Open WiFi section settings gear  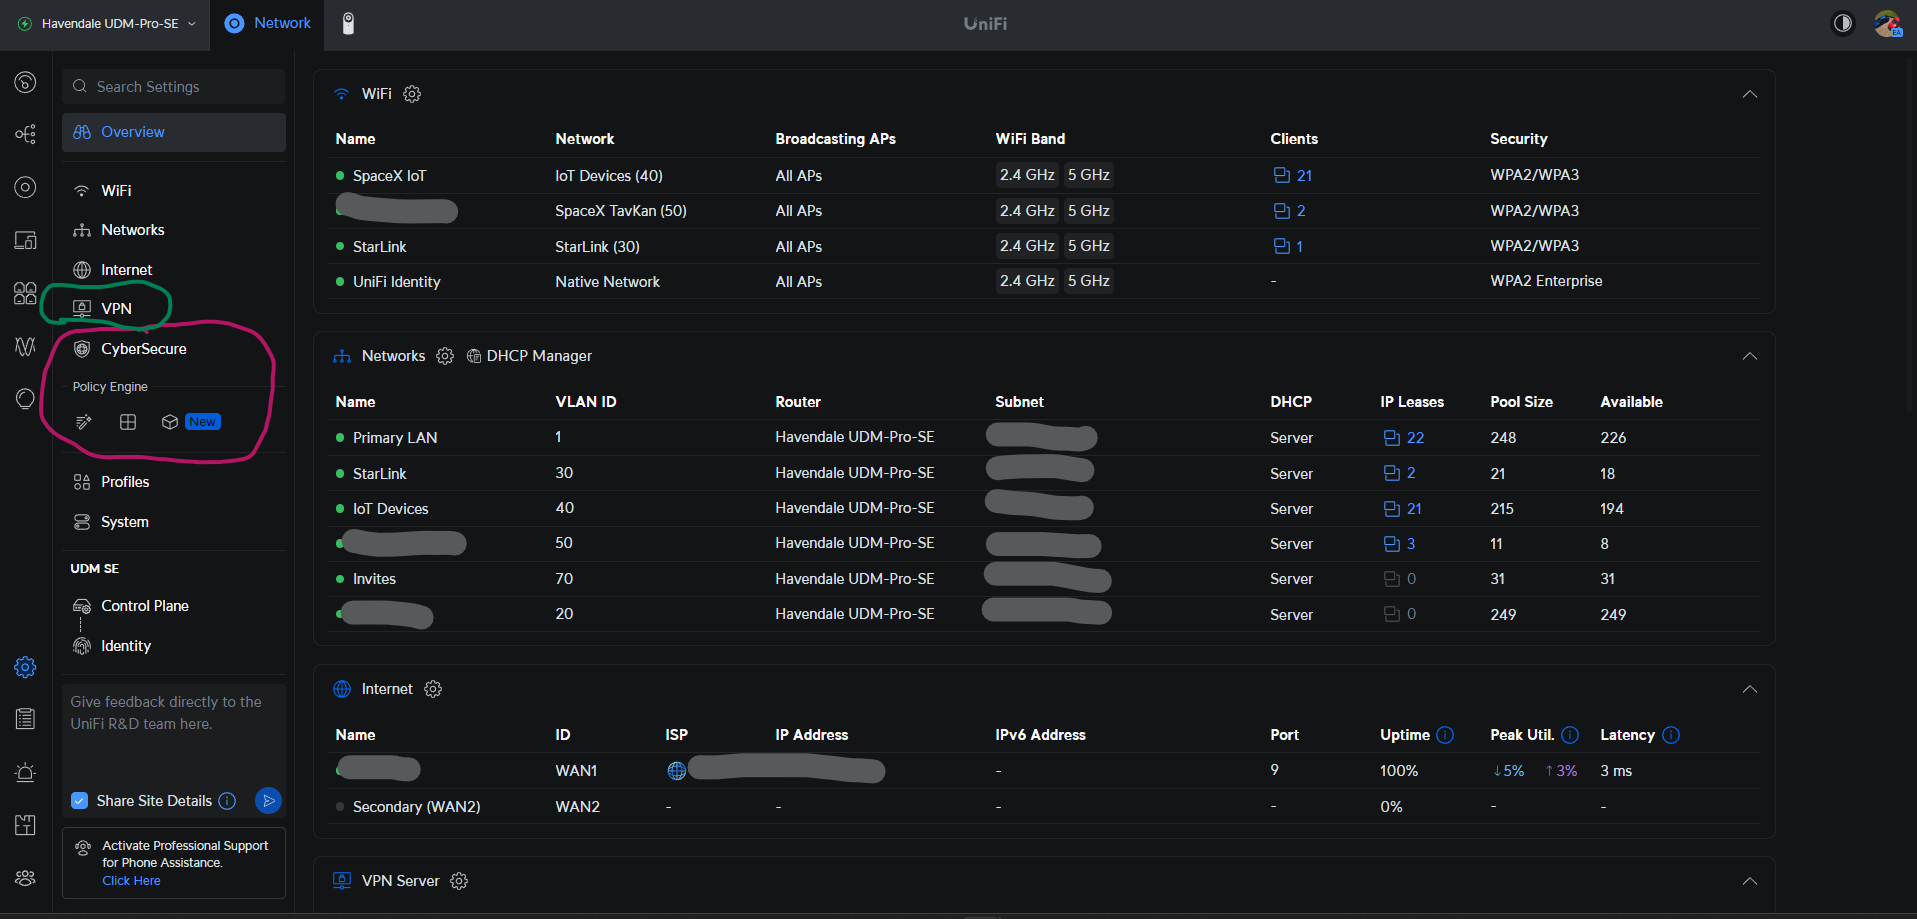(x=412, y=94)
